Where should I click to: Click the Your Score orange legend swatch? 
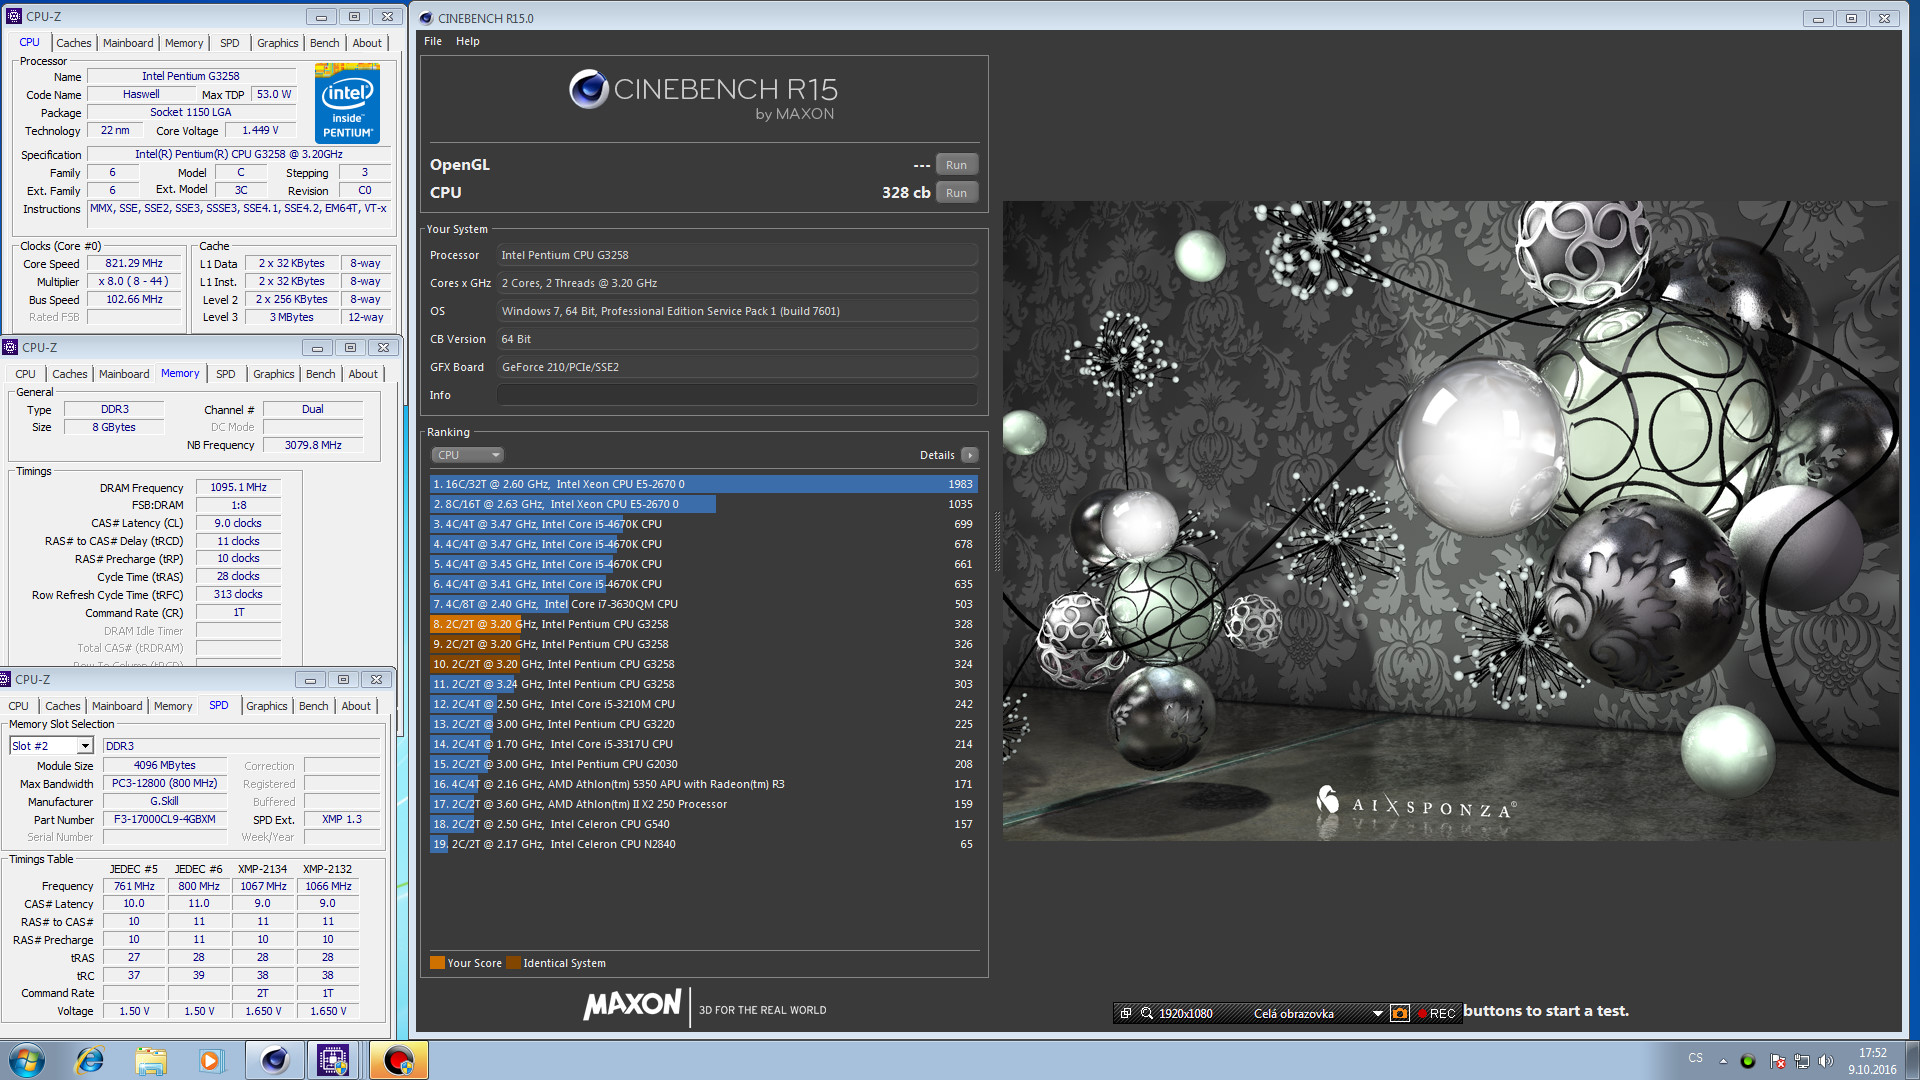point(437,963)
